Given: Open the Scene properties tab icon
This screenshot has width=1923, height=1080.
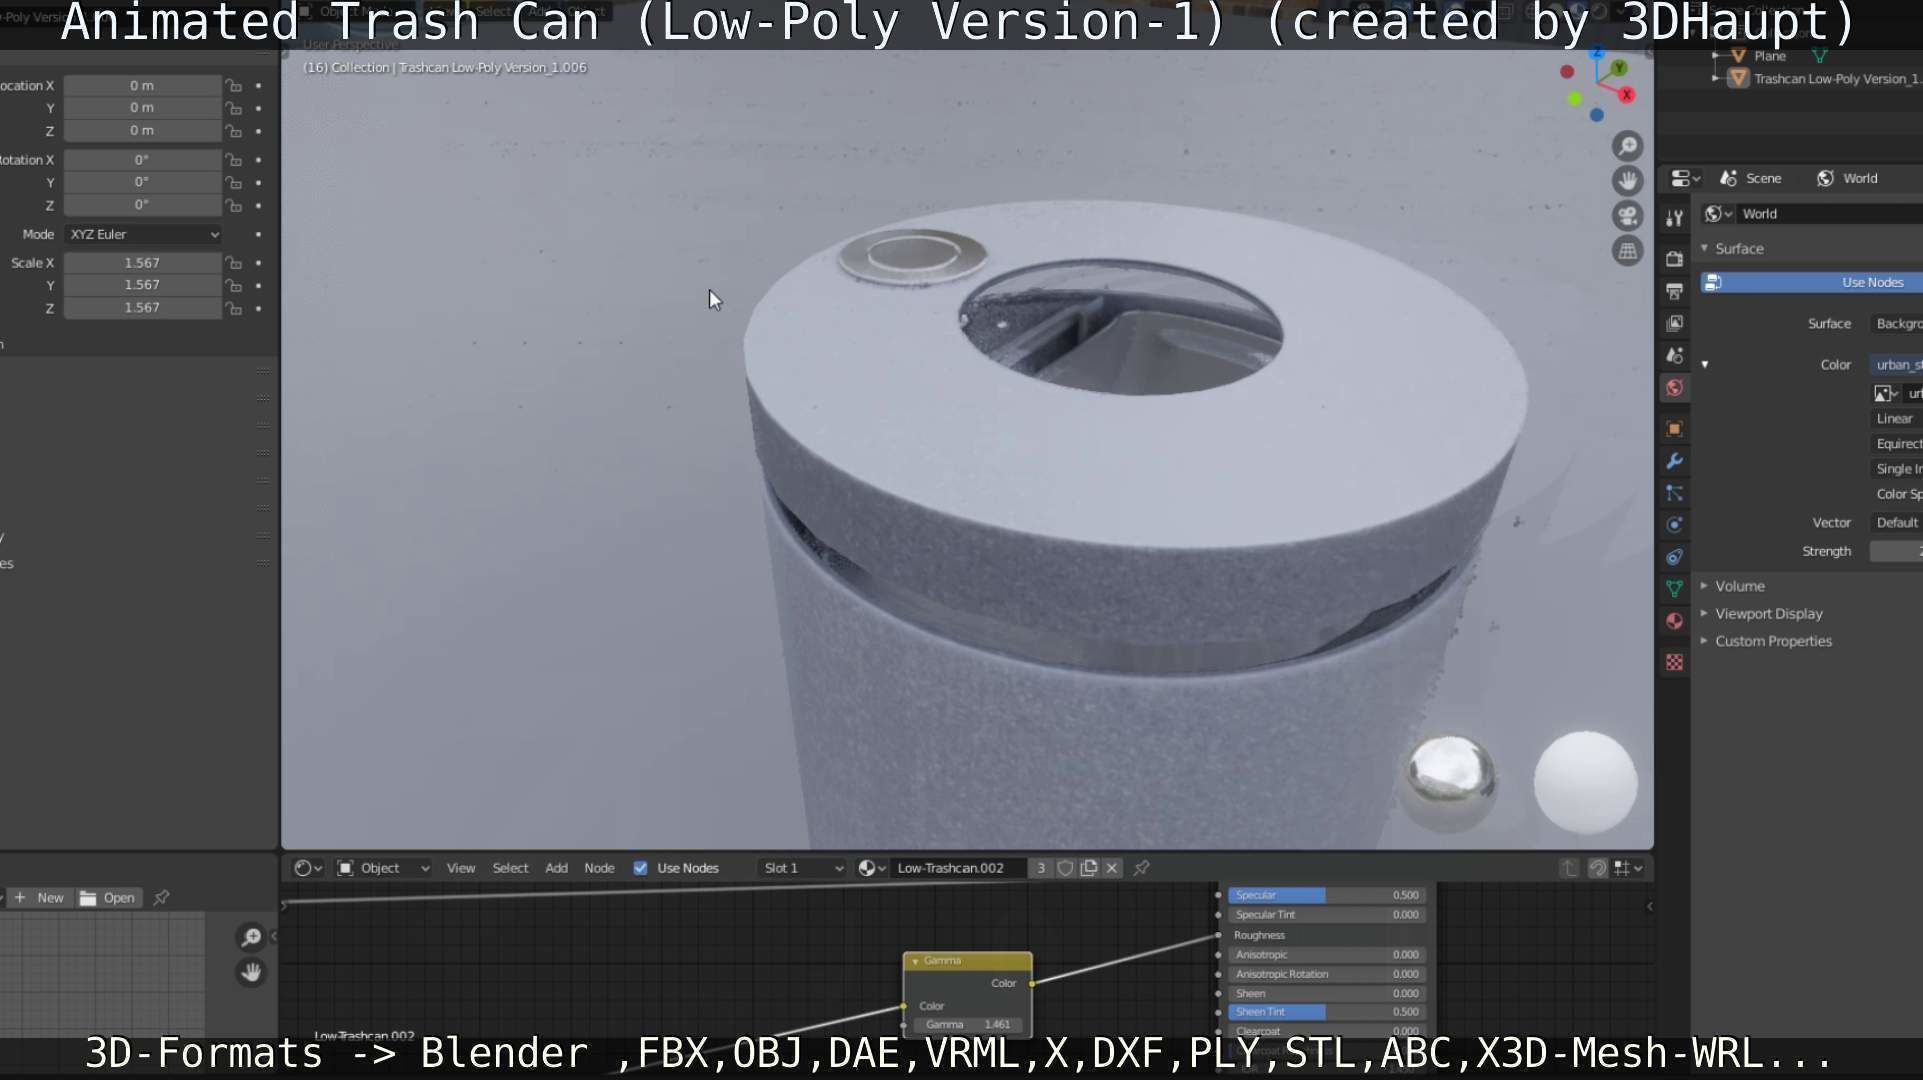Looking at the screenshot, I should point(1675,355).
